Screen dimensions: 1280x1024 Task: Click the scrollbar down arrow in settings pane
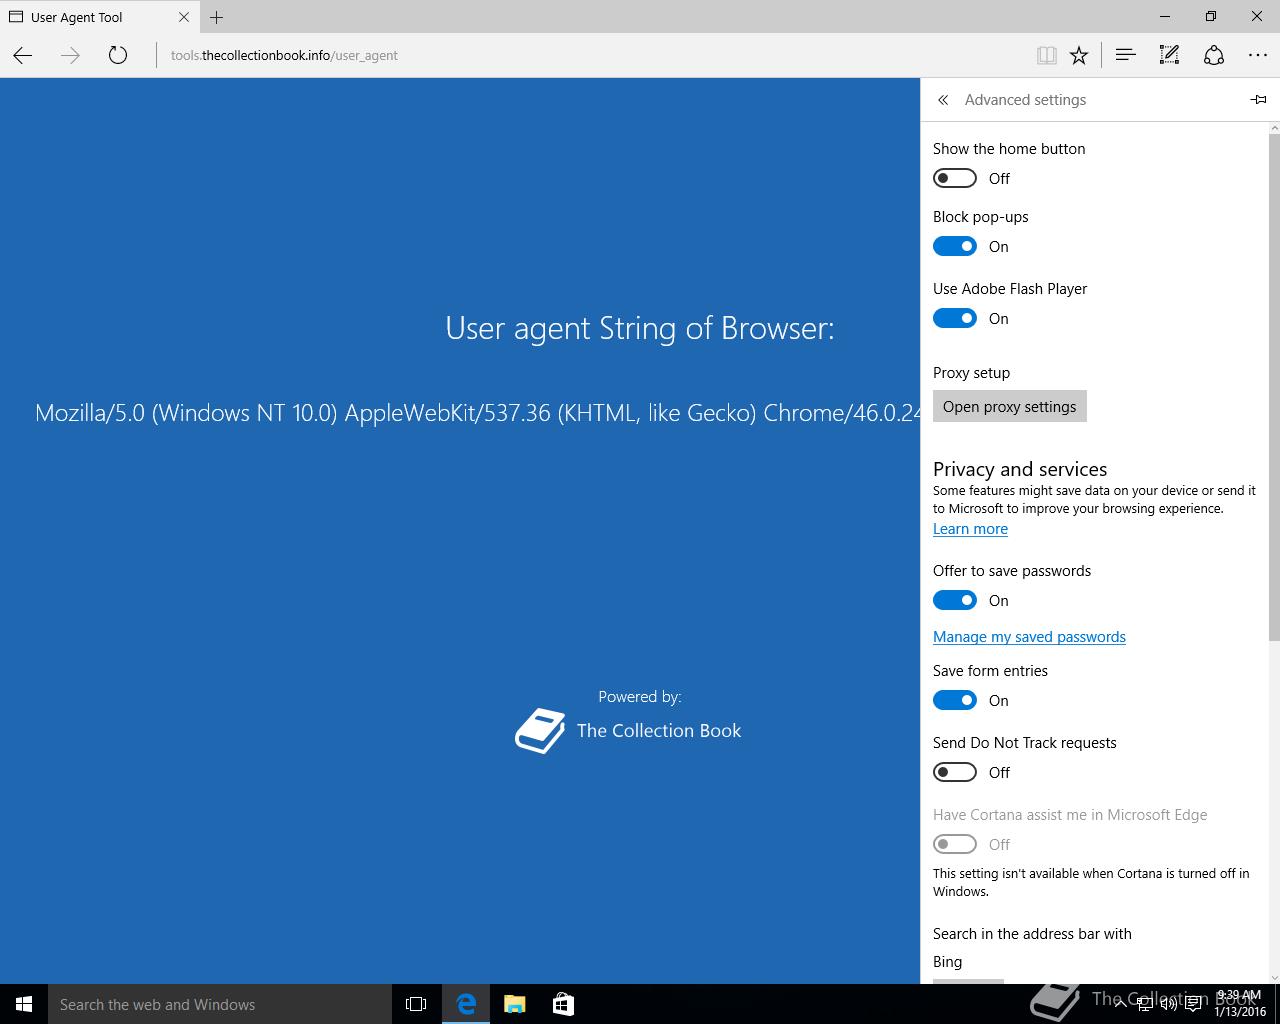point(1274,977)
